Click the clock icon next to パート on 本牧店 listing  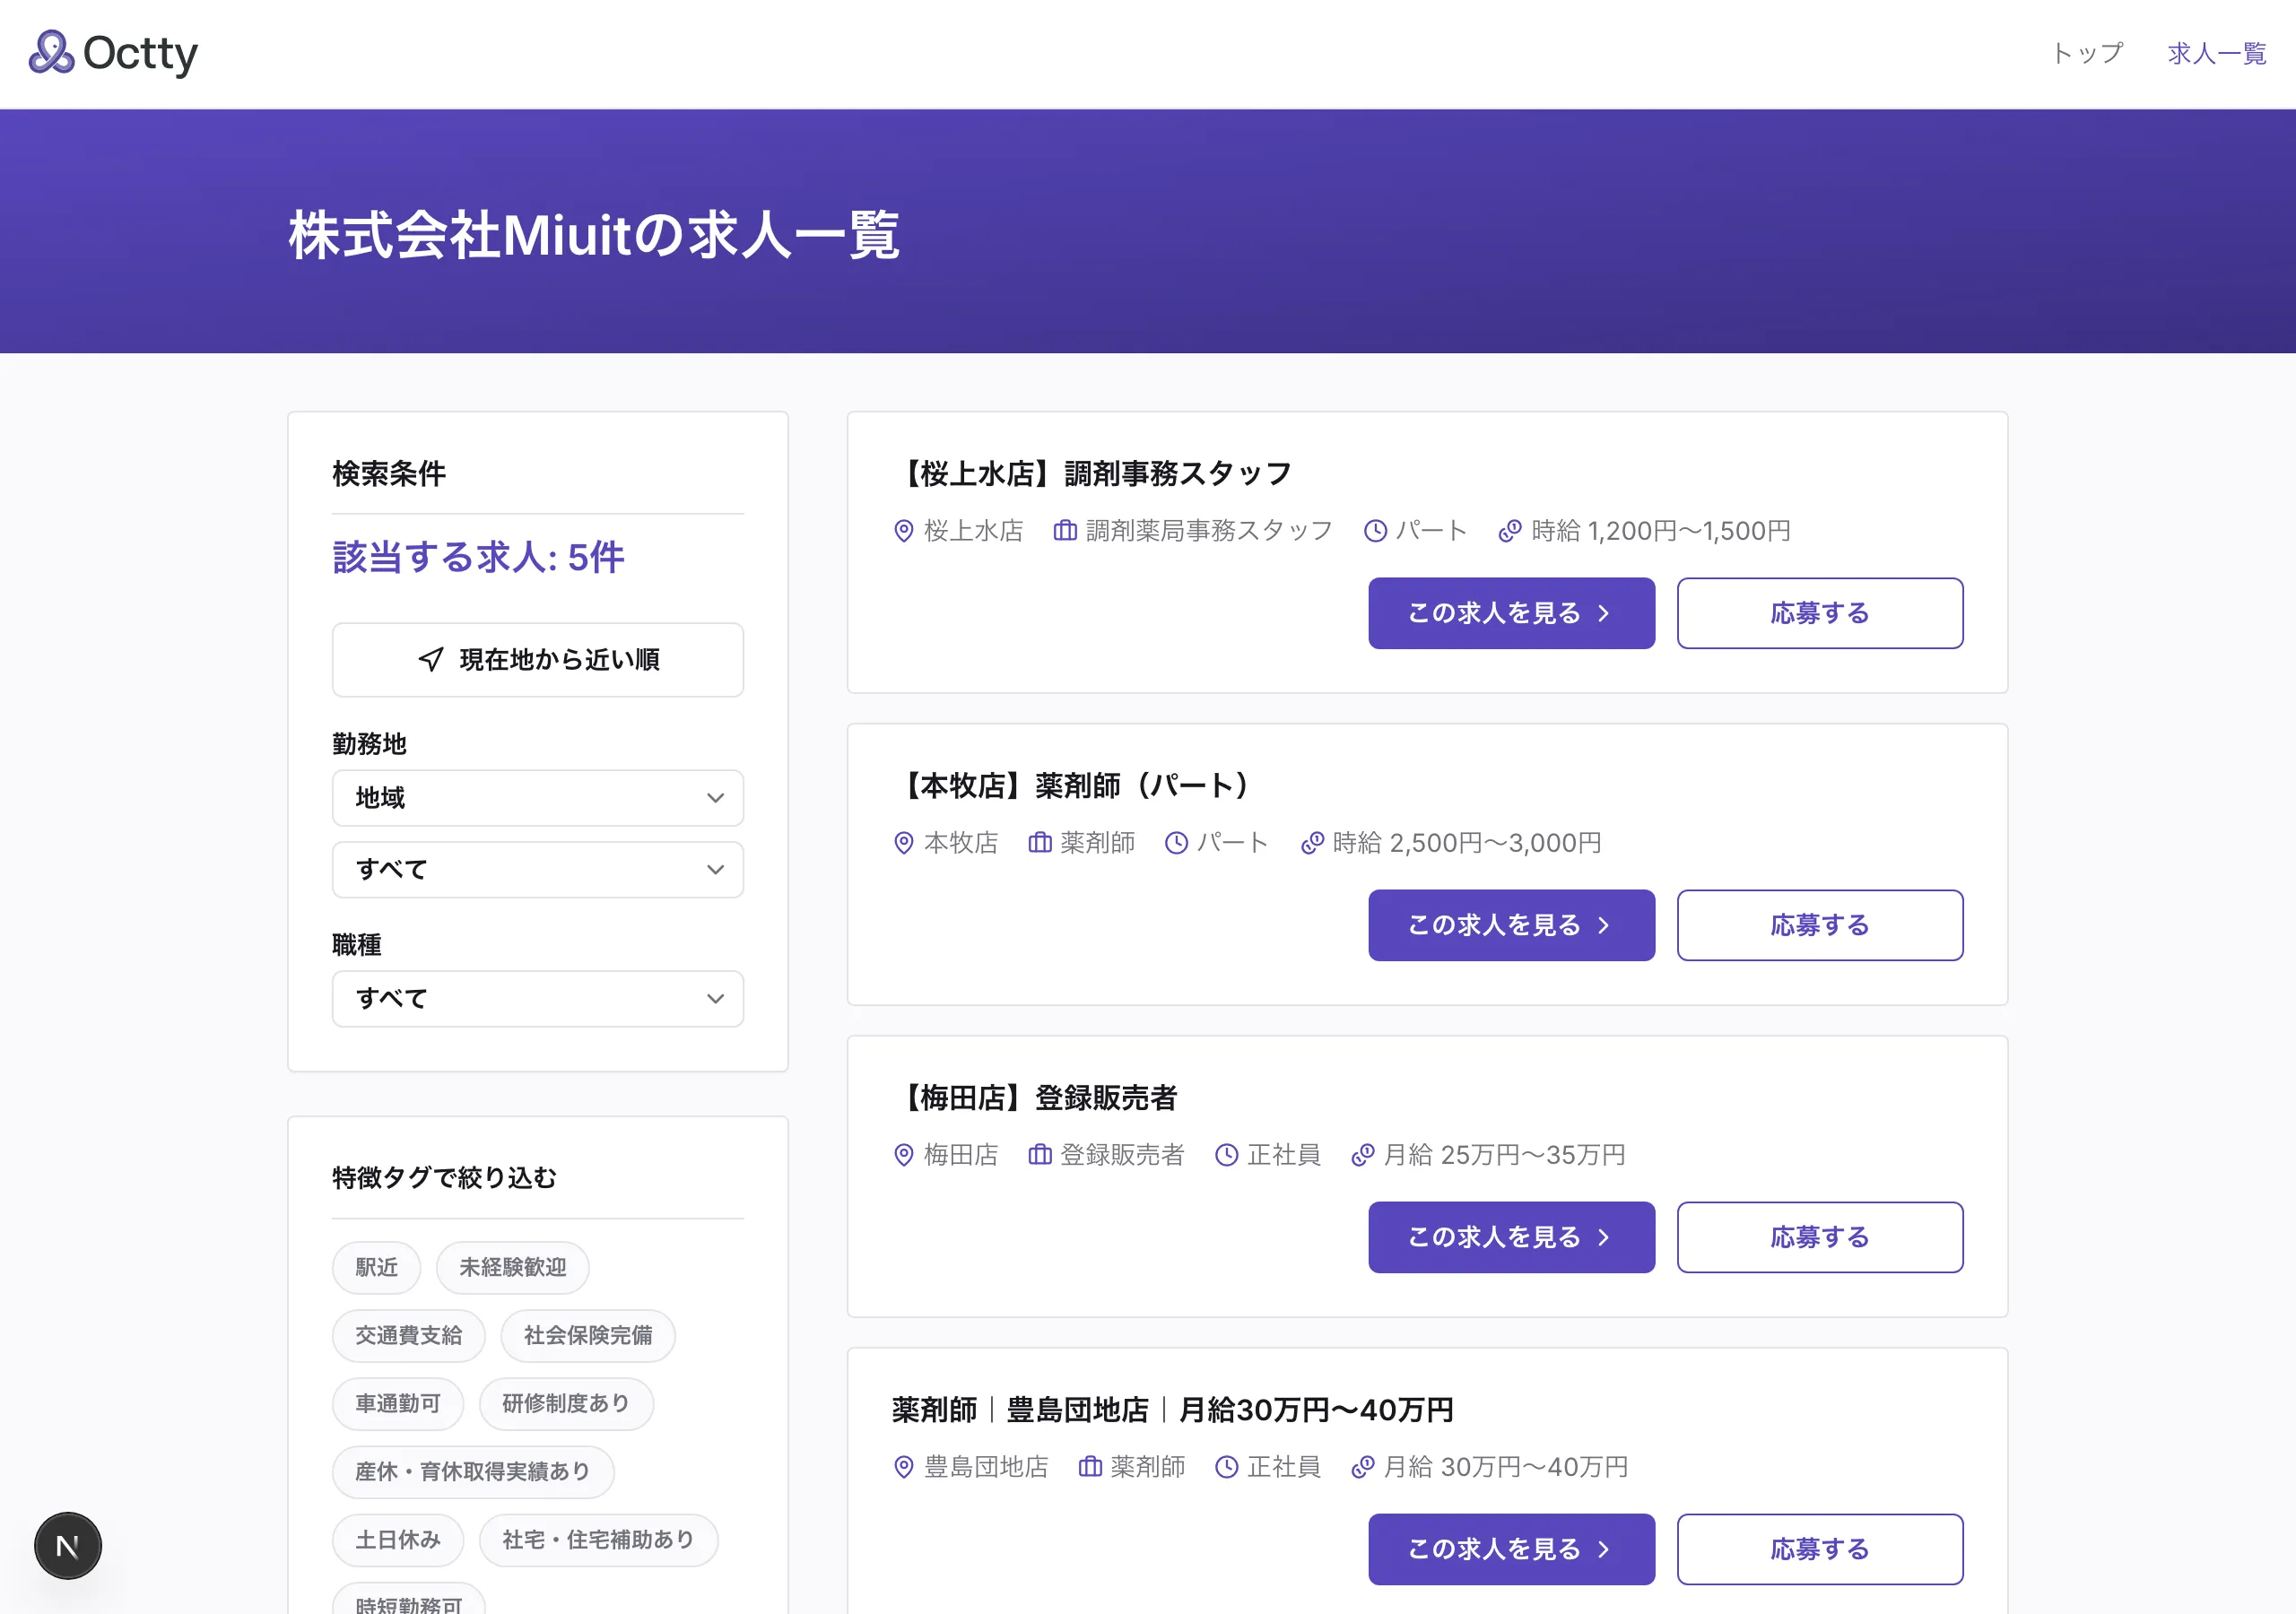point(1176,843)
